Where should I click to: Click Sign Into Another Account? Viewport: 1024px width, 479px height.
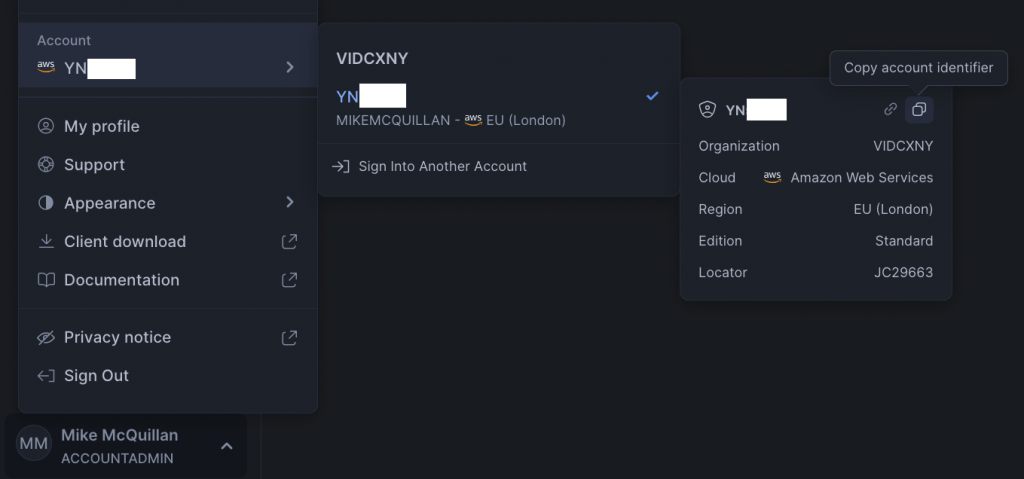[442, 166]
